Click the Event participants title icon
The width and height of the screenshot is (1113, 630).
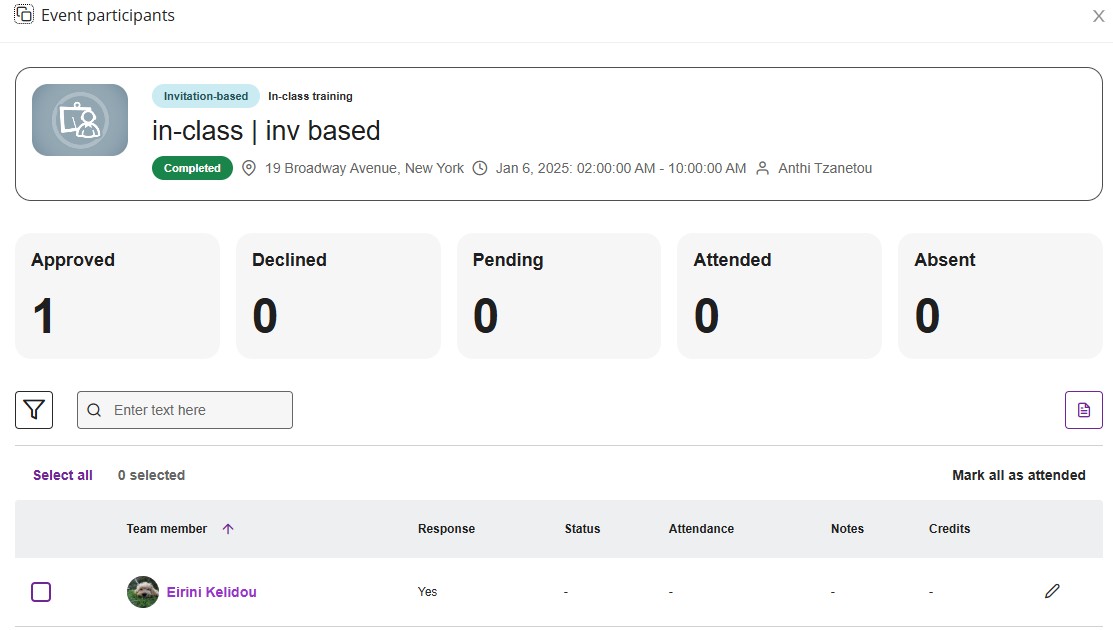coord(23,15)
